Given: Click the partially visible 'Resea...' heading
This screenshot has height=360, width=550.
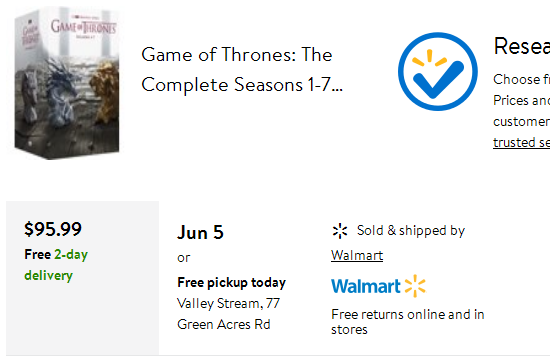Looking at the screenshot, I should [522, 46].
